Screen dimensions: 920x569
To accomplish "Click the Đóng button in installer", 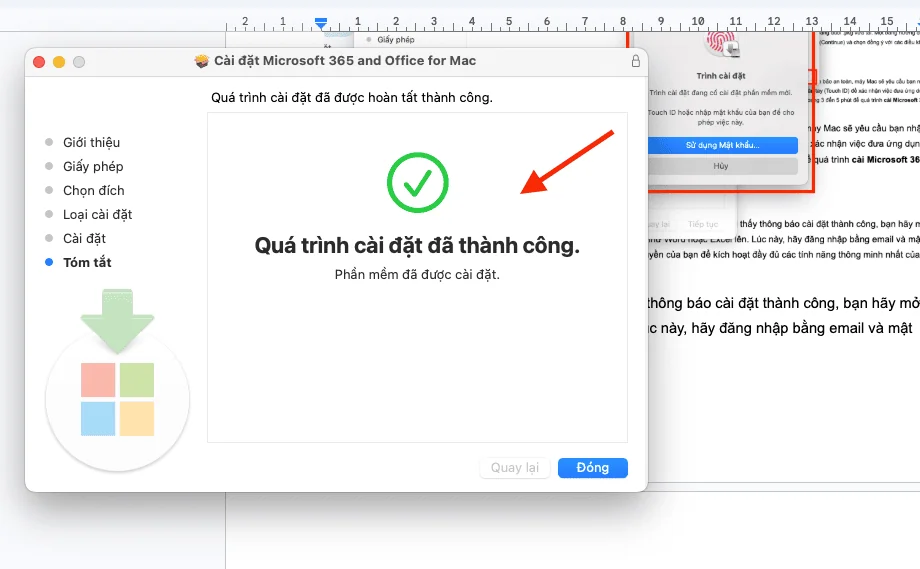I will (x=593, y=468).
